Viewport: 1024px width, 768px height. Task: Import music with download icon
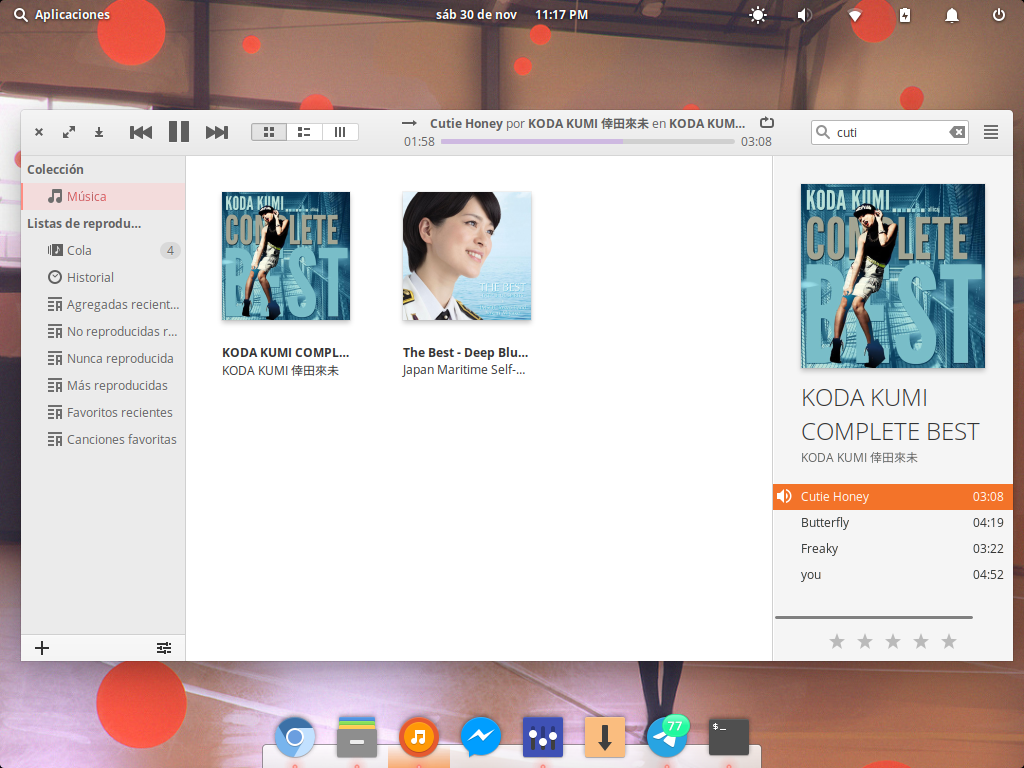99,133
